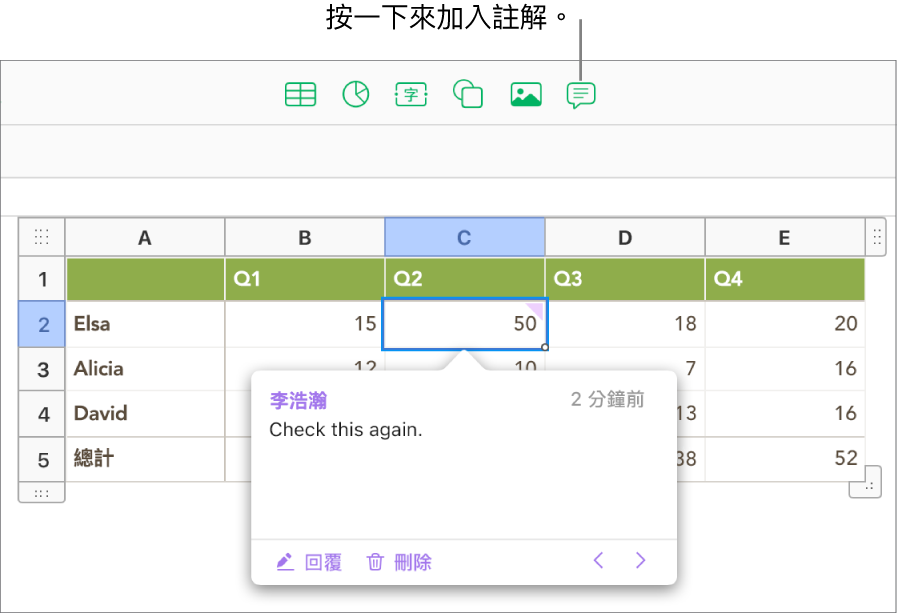The width and height of the screenshot is (897, 614).
Task: Open the comment tool in the toolbar
Action: pos(580,94)
